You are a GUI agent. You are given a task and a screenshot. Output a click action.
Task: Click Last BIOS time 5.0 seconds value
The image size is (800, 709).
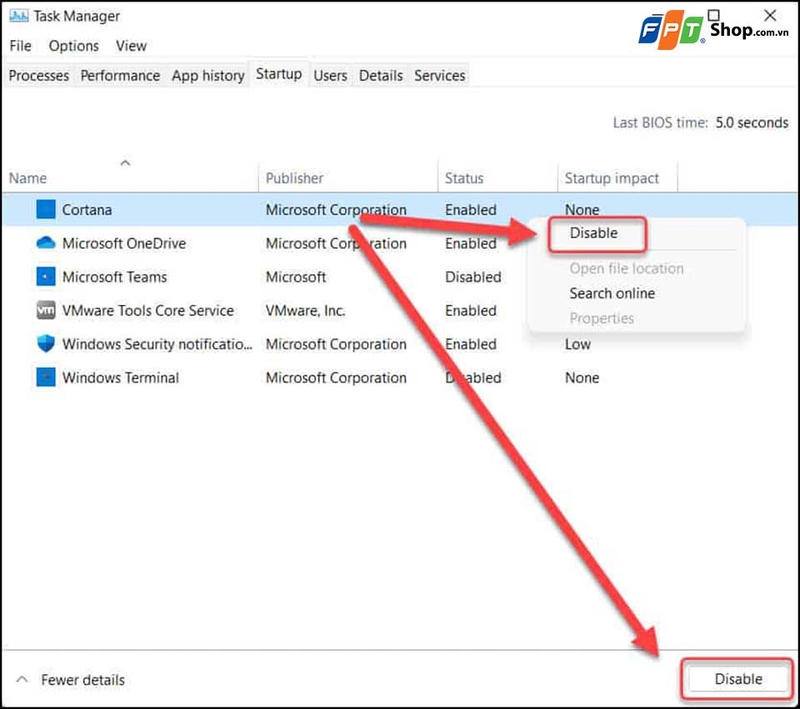(x=752, y=123)
